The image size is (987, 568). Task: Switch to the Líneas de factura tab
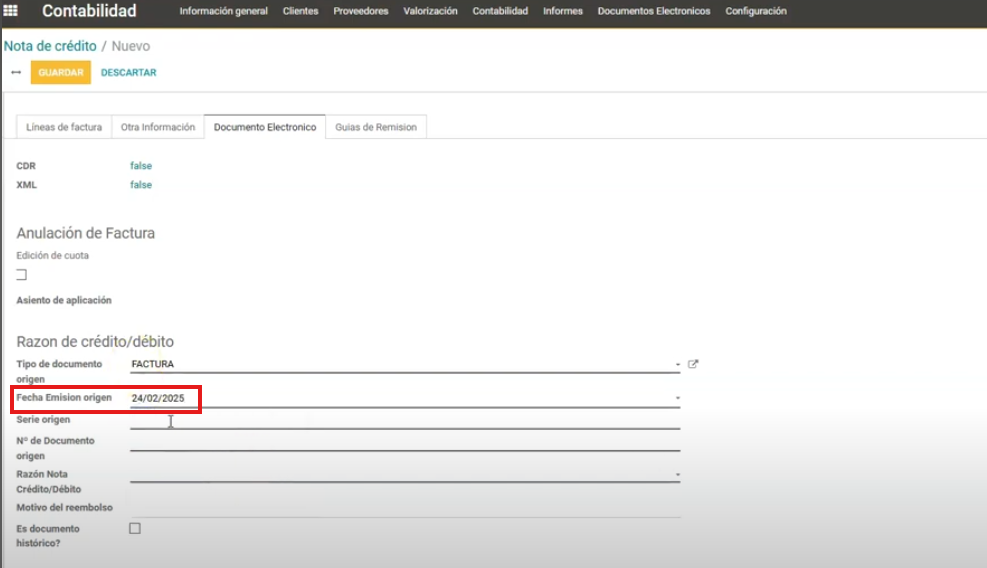tap(64, 127)
